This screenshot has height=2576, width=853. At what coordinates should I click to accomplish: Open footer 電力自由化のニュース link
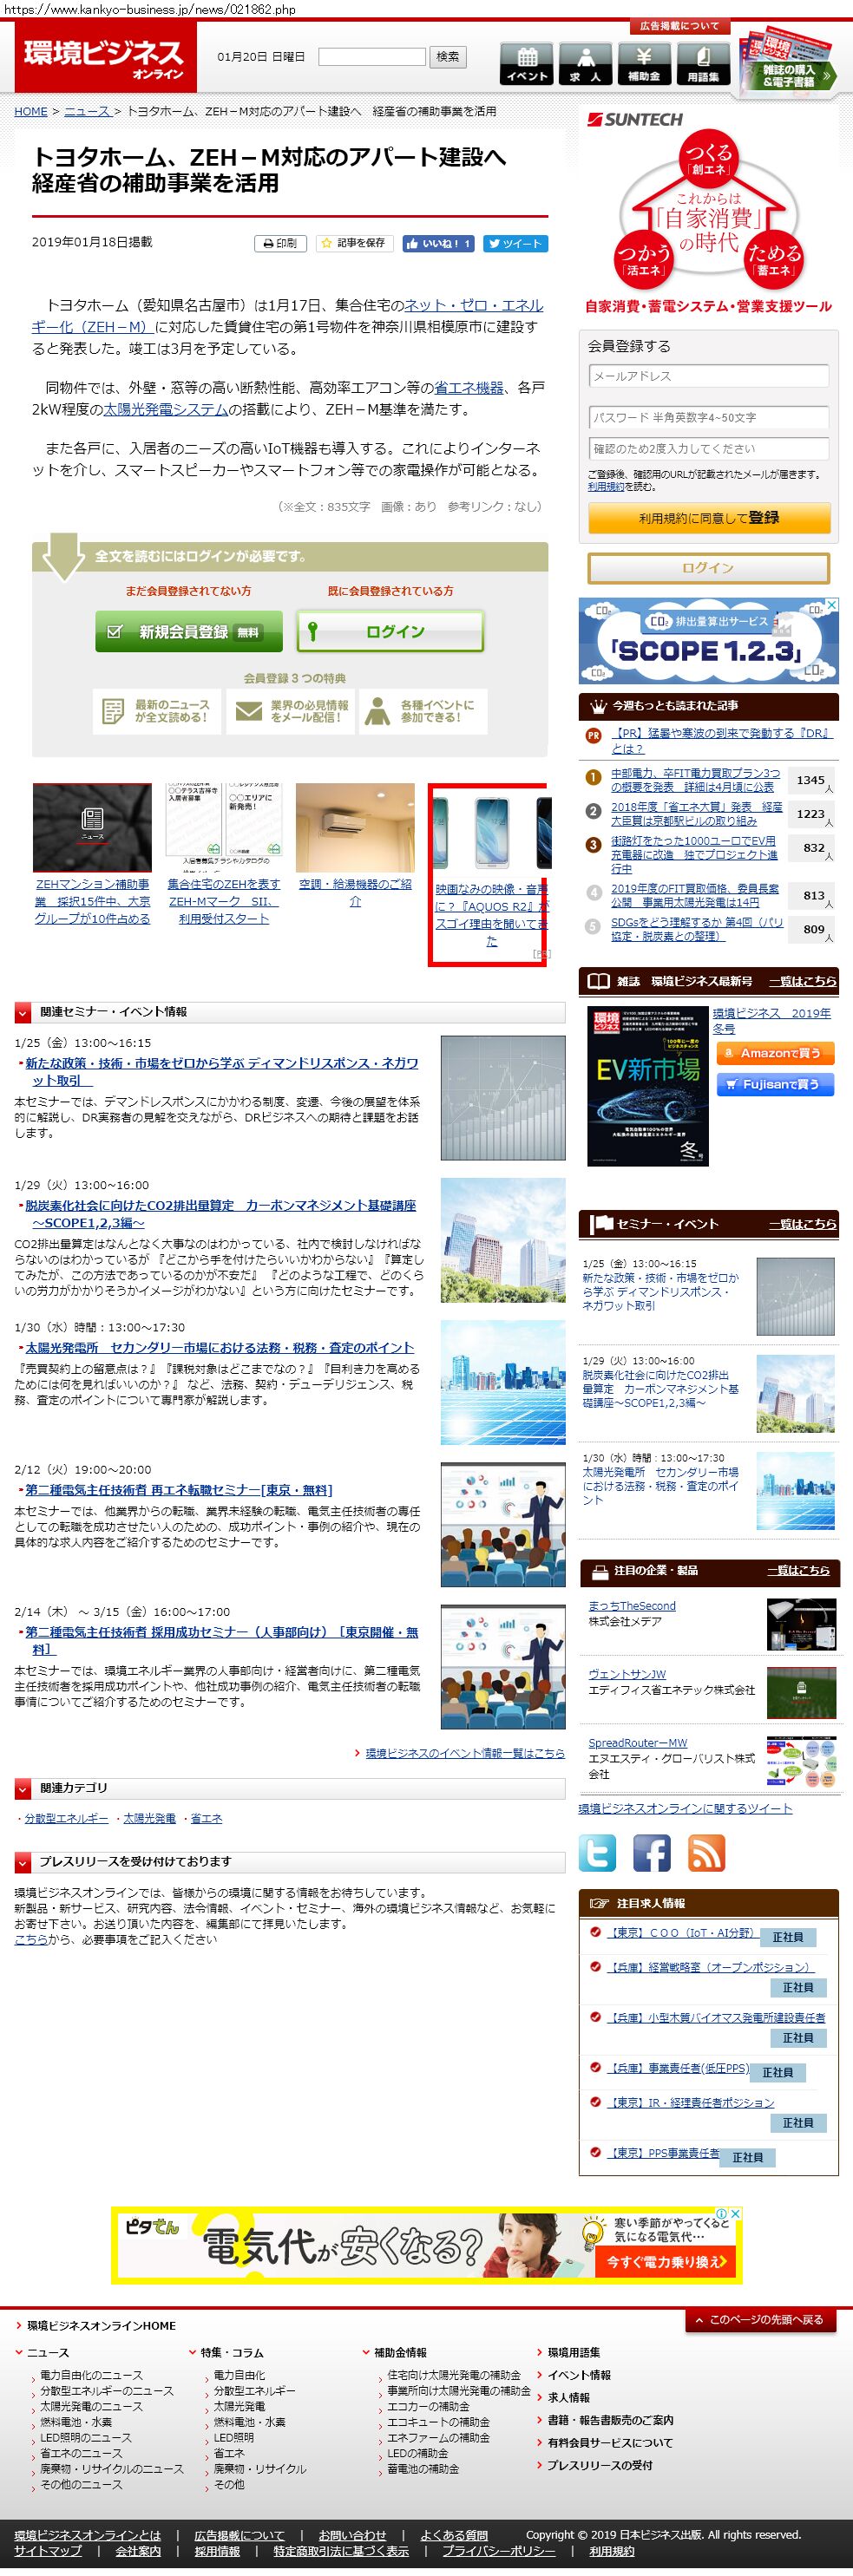[x=91, y=2375]
